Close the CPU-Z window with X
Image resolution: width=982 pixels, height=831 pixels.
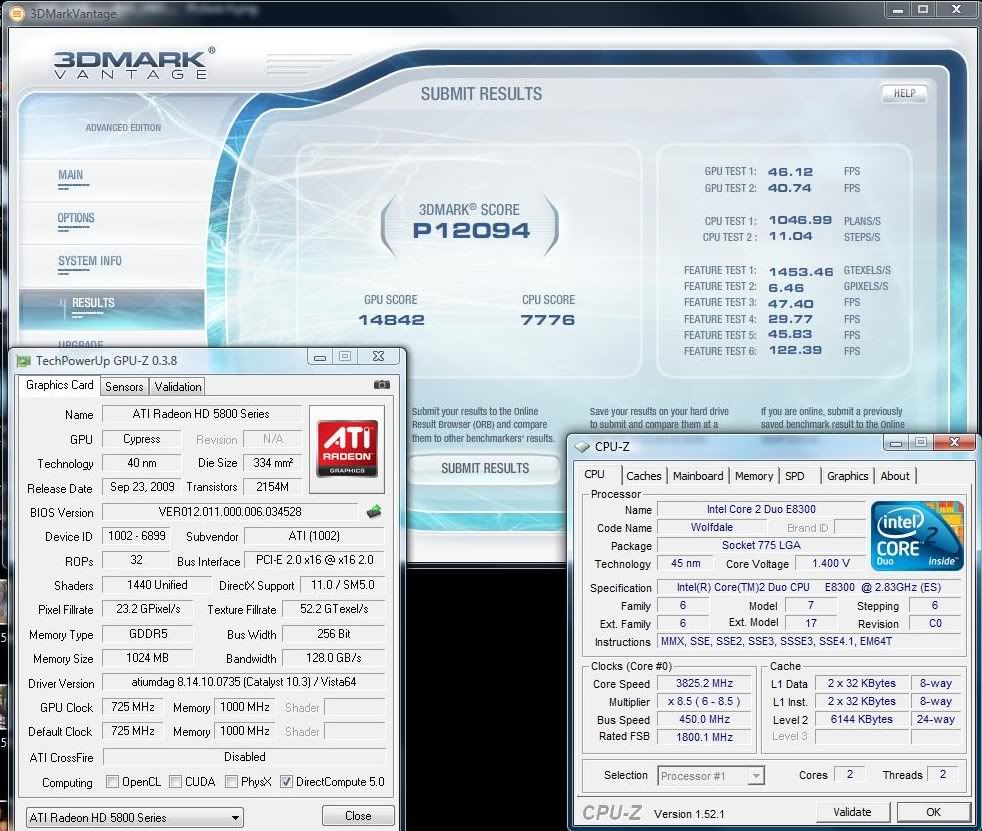pos(954,443)
